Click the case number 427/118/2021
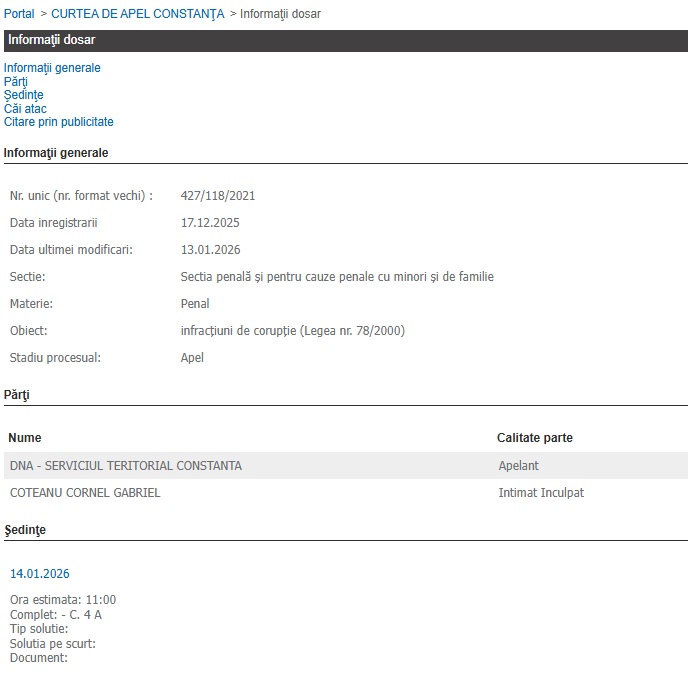The height and width of the screenshot is (674, 700). click(211, 196)
